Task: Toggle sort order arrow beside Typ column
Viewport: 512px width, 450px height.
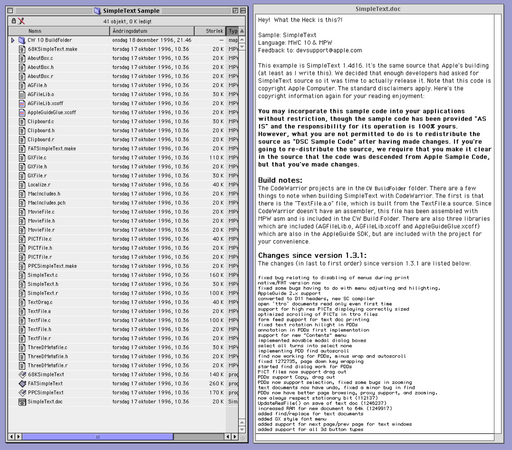Action: coord(242,31)
